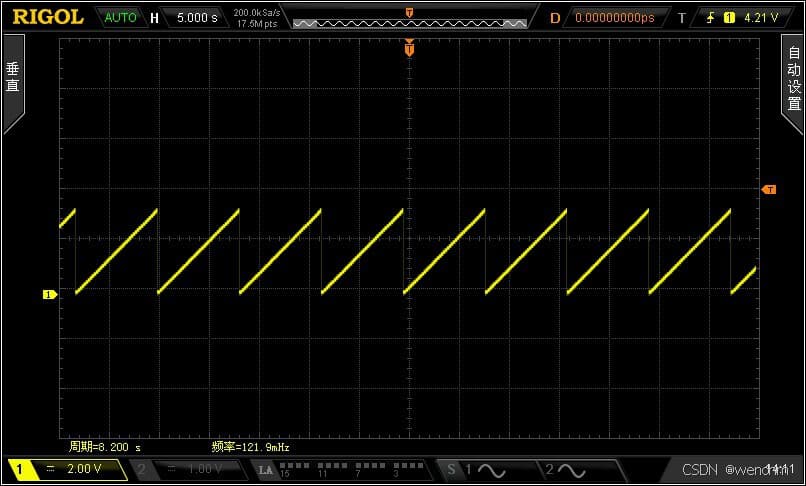
Task: Click the 17.5M pts memory depth
Action: 257,24
